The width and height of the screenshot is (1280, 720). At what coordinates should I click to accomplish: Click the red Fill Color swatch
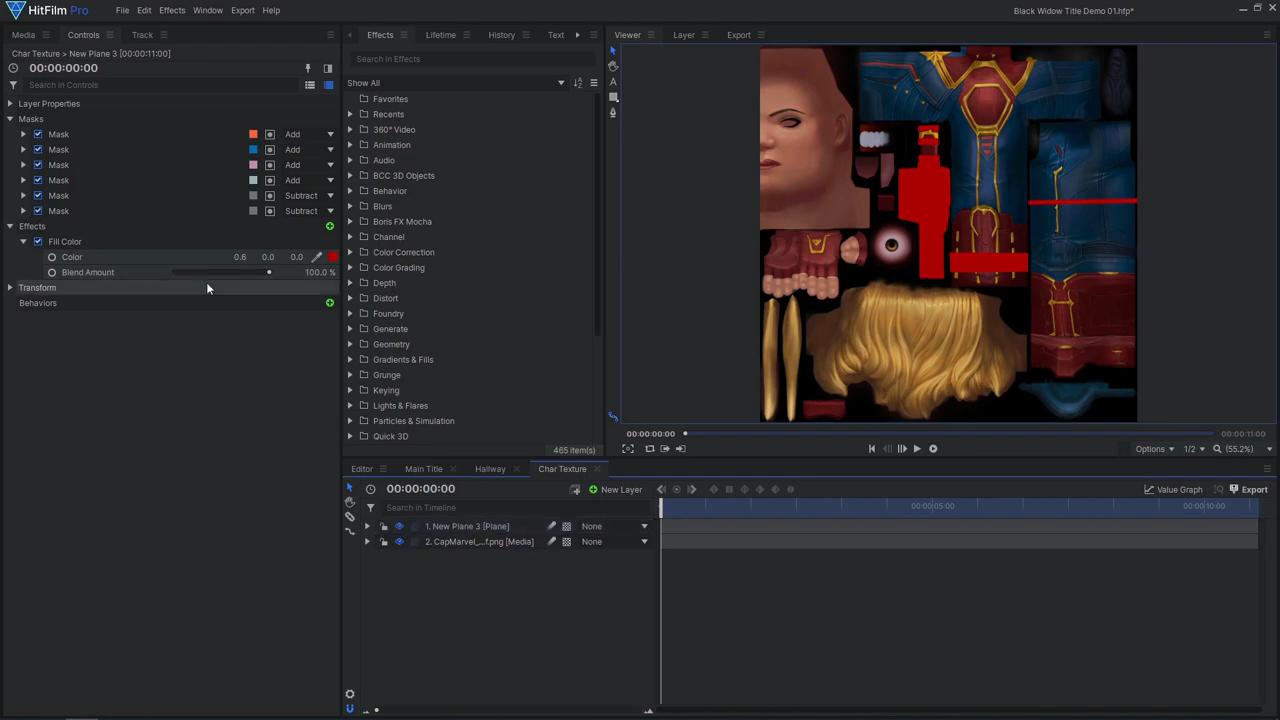333,257
